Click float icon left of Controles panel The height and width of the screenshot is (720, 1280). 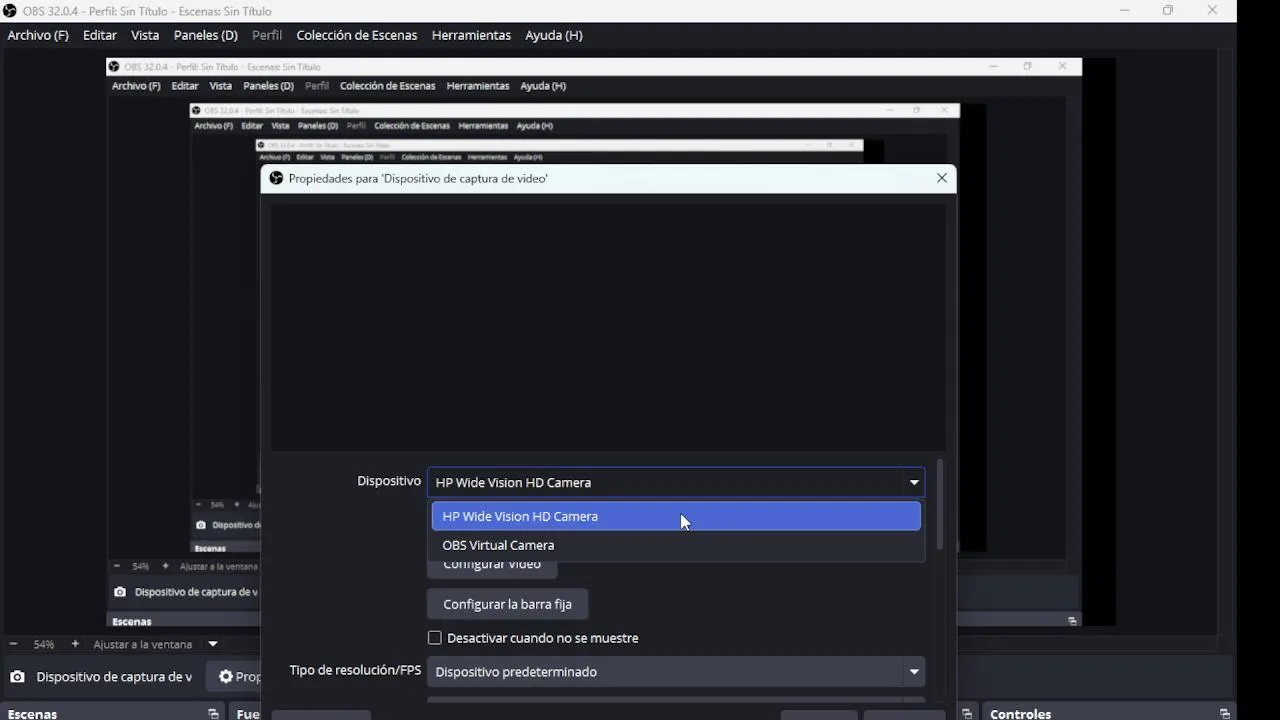[x=967, y=714]
